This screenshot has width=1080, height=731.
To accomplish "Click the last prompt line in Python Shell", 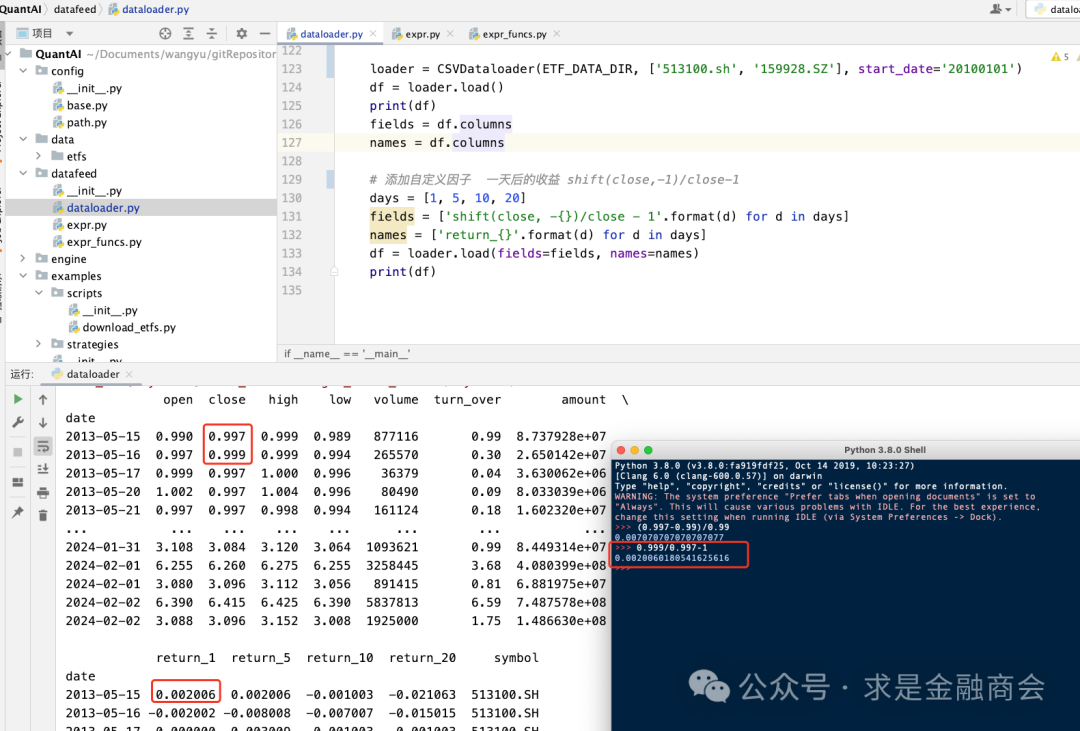I will tap(623, 568).
